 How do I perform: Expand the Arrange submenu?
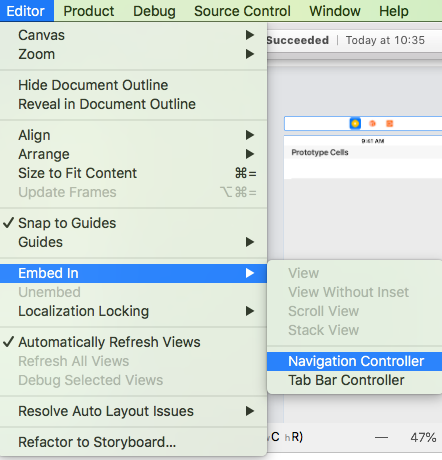[x=133, y=154]
